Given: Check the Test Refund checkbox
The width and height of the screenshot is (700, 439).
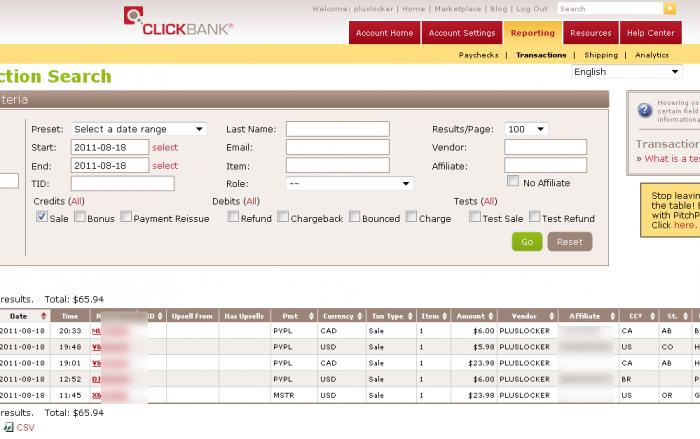Looking at the screenshot, I should coord(534,217).
